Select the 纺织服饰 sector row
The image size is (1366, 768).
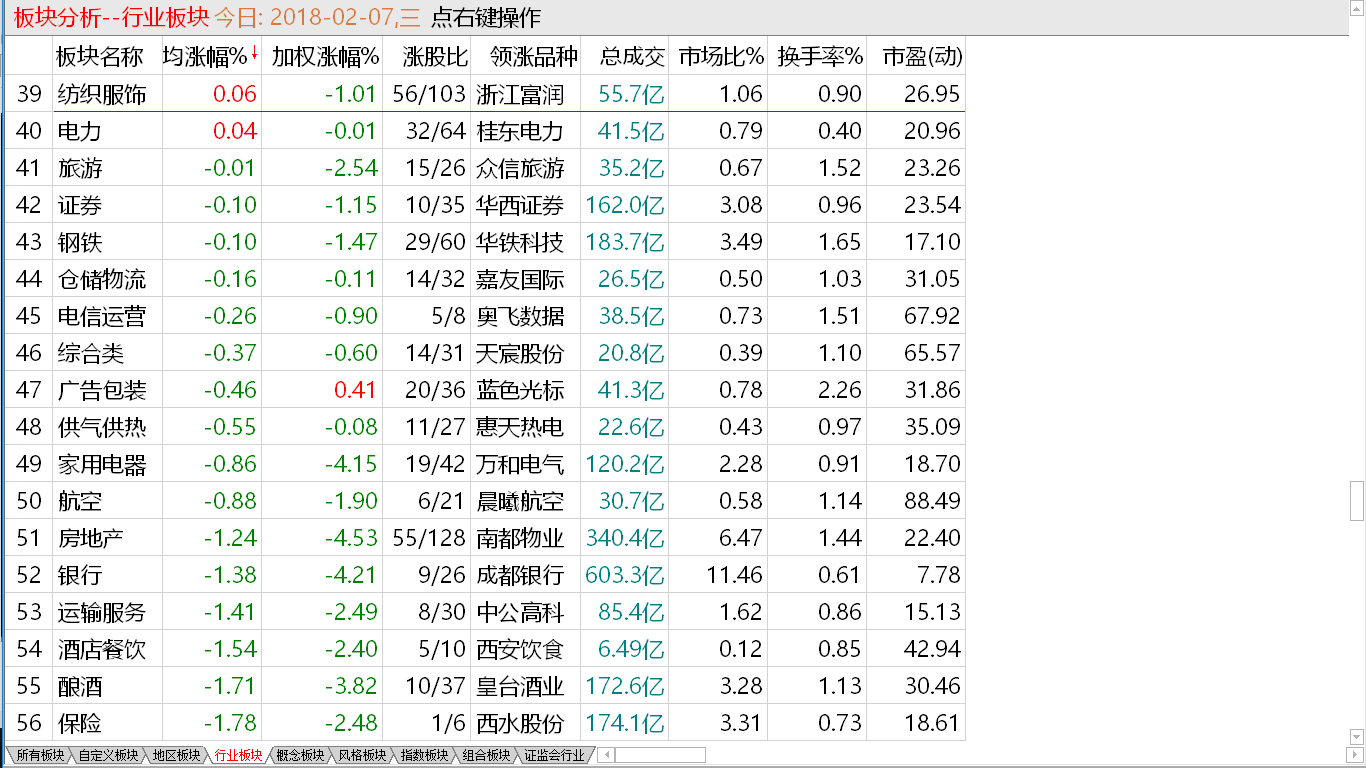(x=485, y=94)
